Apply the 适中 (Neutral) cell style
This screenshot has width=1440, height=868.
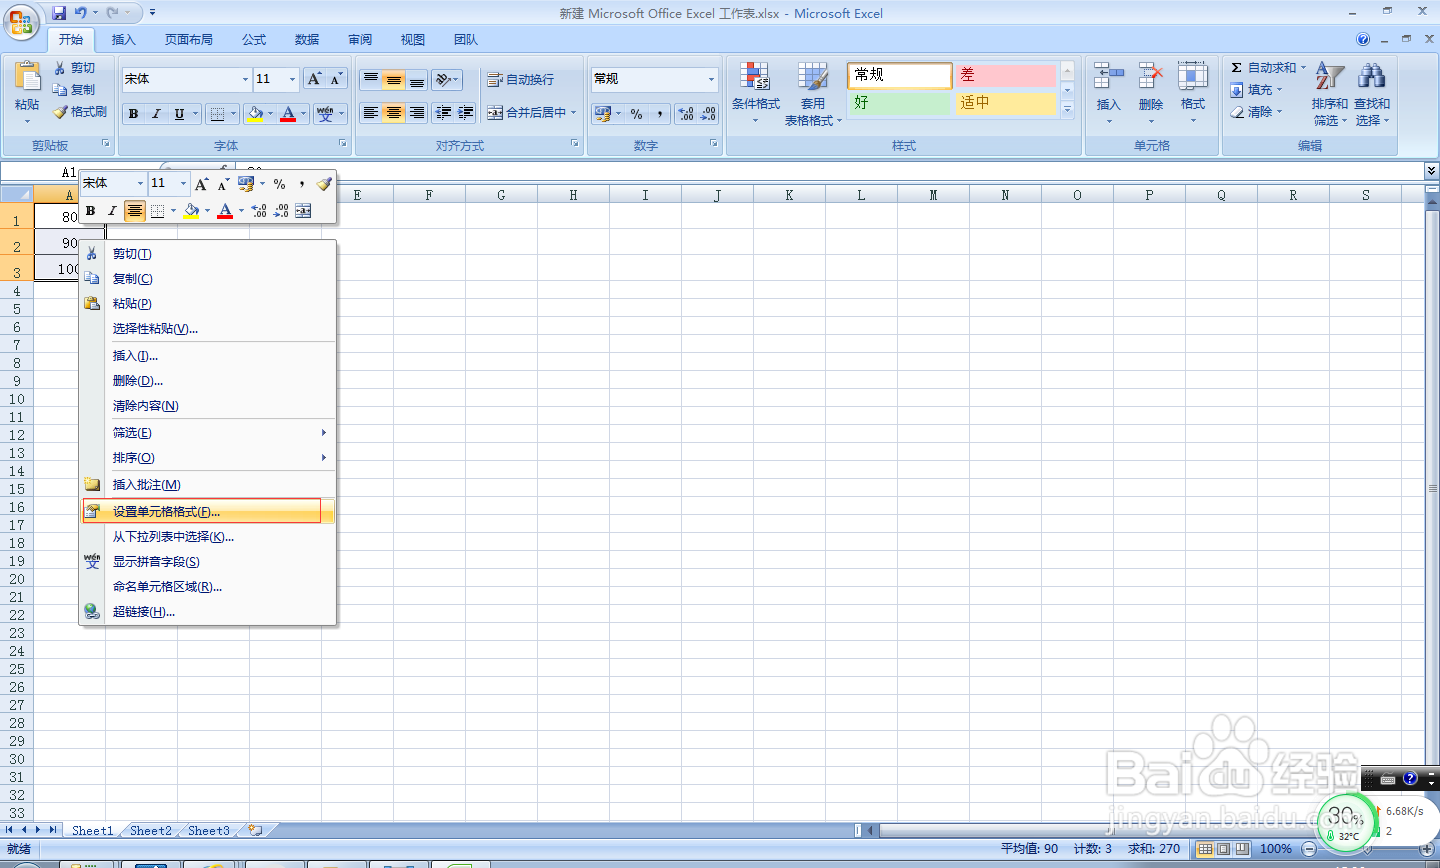tap(1006, 103)
